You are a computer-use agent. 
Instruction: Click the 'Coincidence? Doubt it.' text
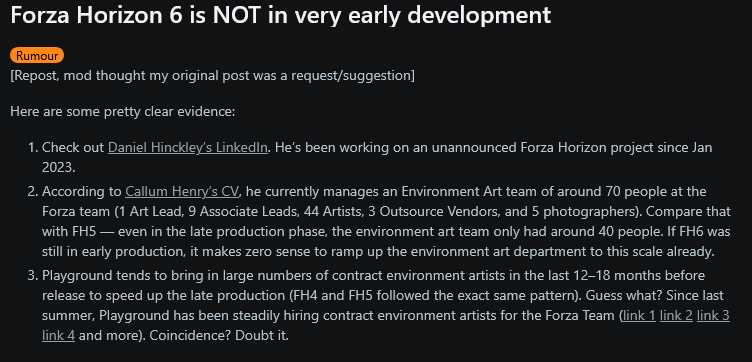pyautogui.click(x=219, y=336)
